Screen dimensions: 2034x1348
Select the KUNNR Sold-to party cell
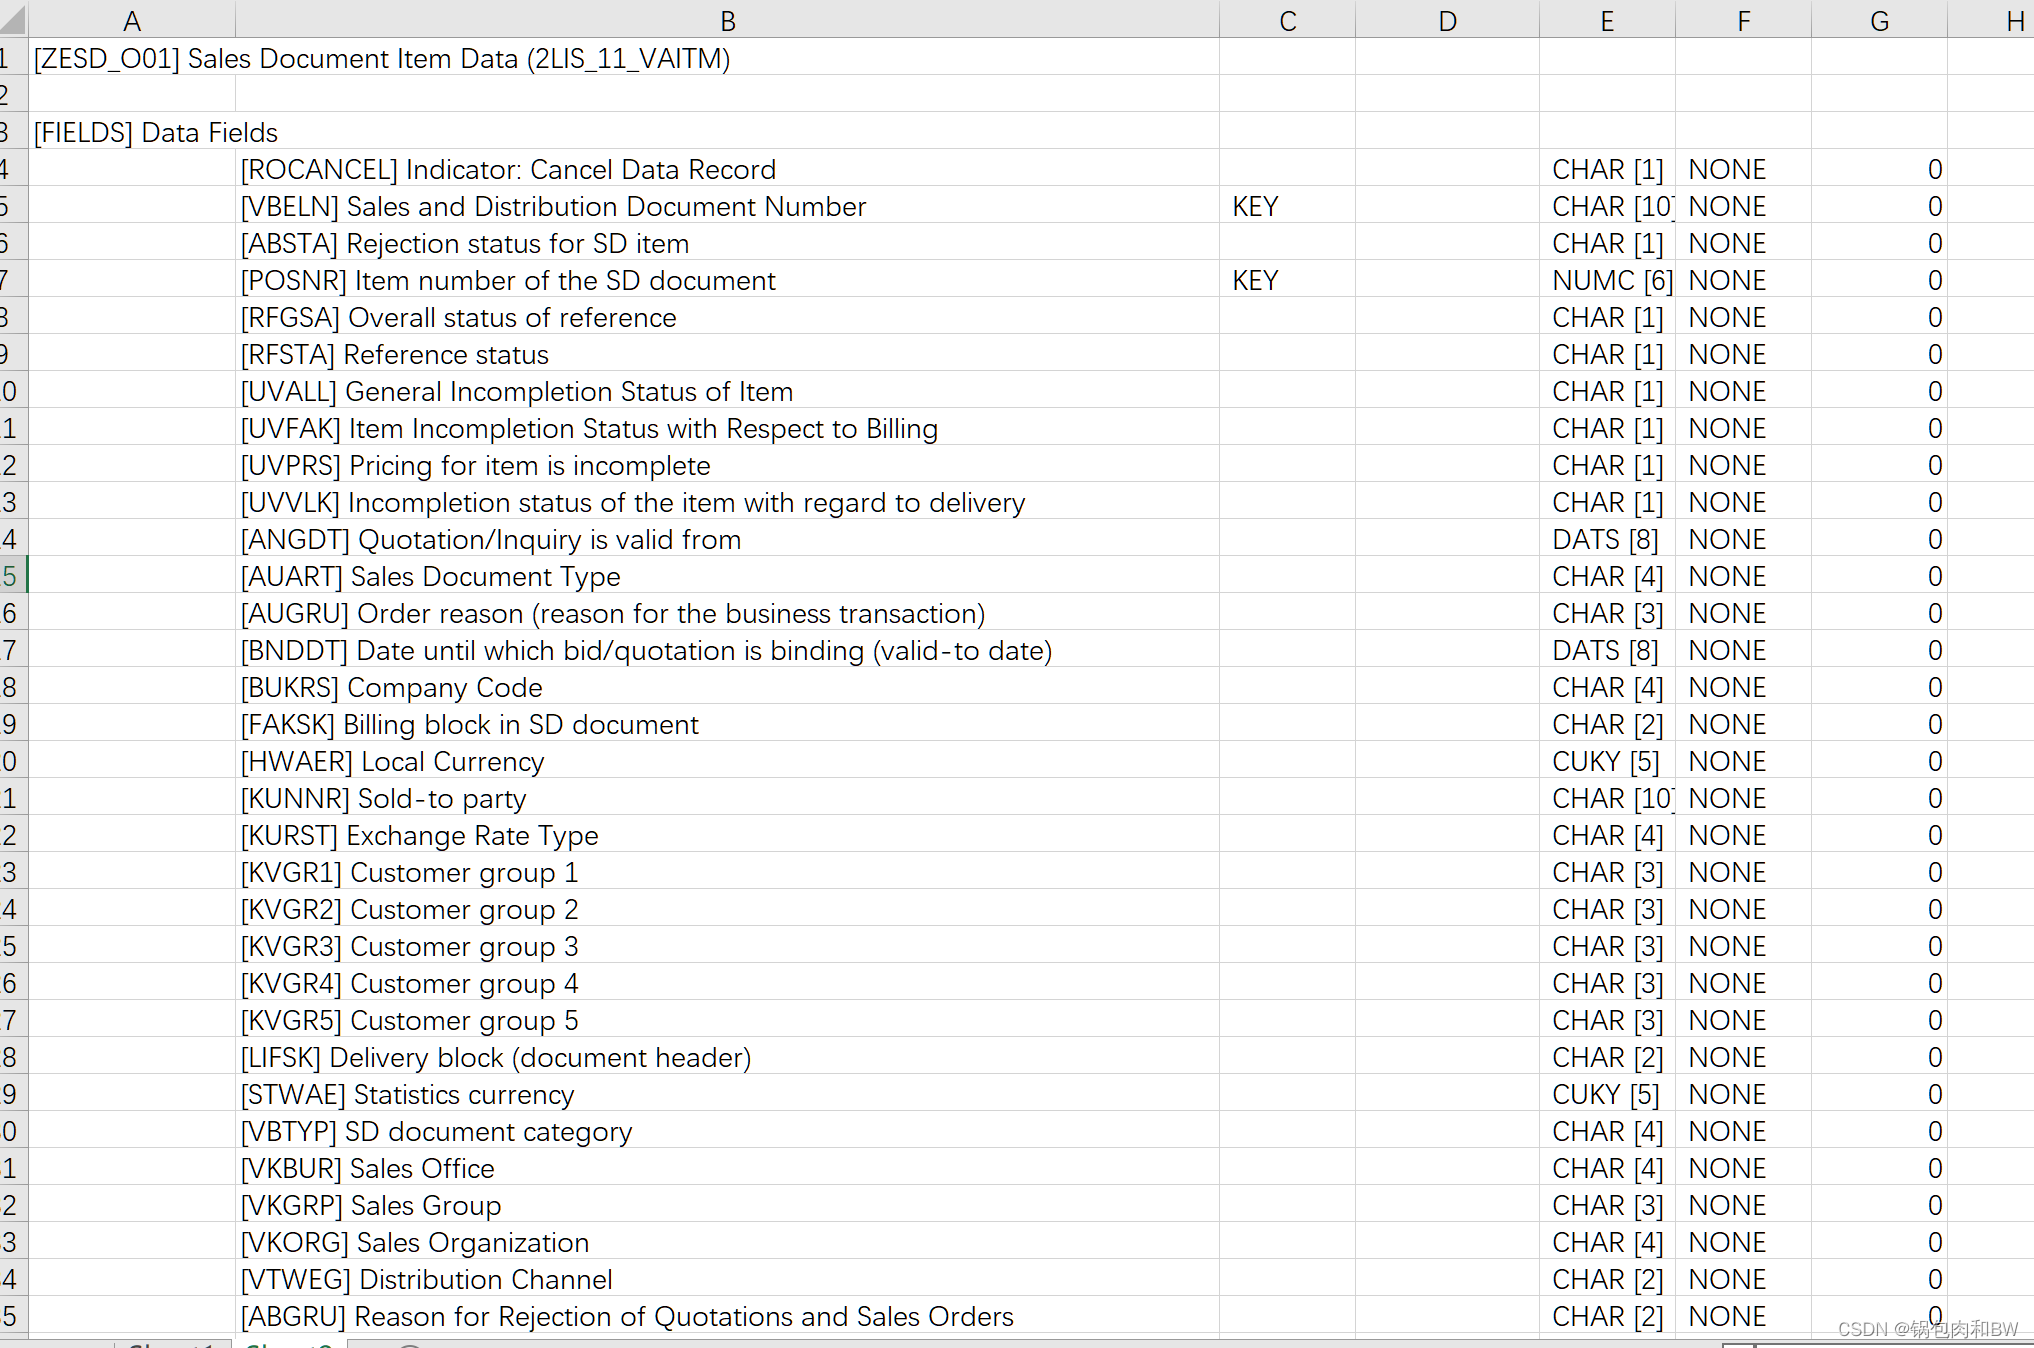tap(384, 798)
